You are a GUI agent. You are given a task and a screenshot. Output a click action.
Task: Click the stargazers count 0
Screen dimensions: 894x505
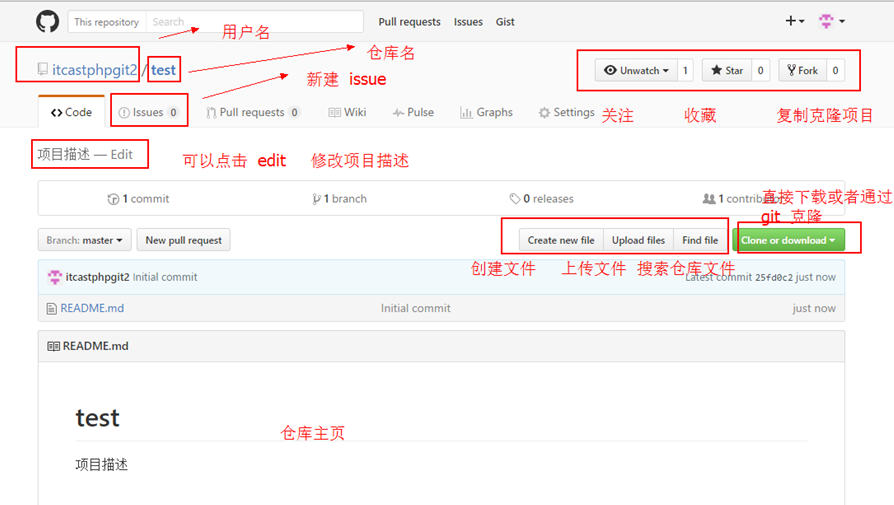[x=761, y=71]
